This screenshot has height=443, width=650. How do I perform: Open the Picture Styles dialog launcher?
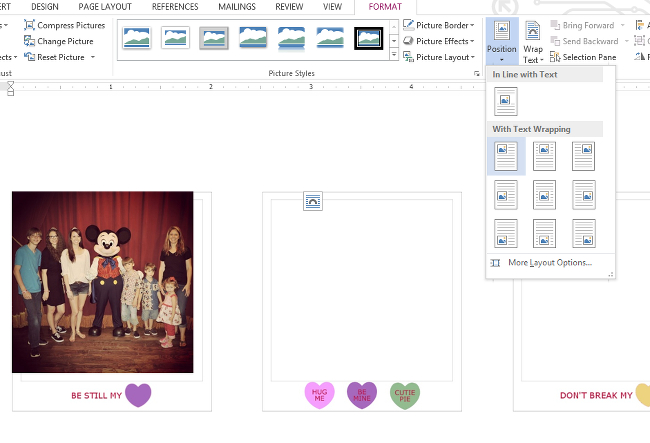click(476, 73)
